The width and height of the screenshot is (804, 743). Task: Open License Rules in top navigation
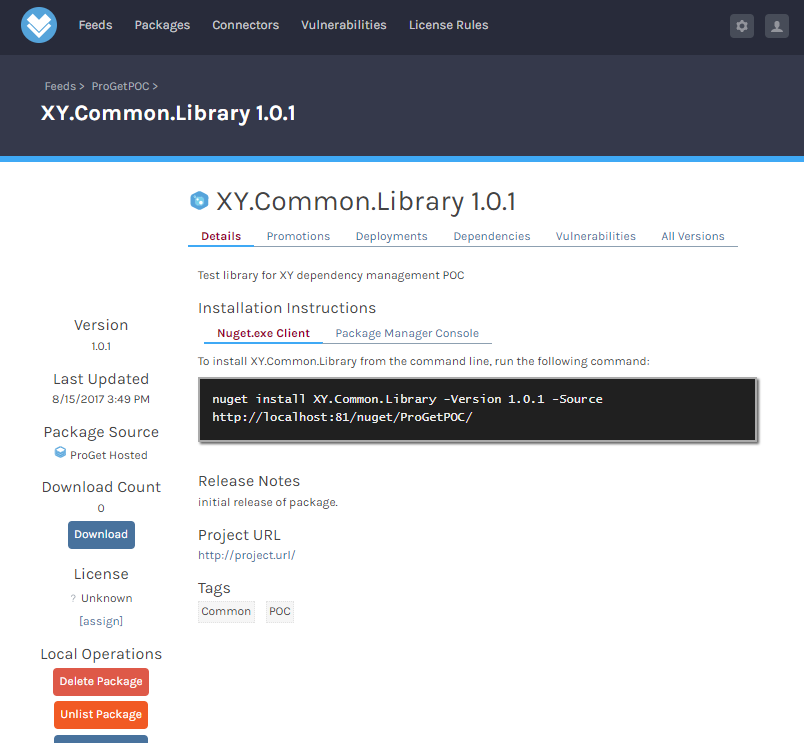click(448, 25)
